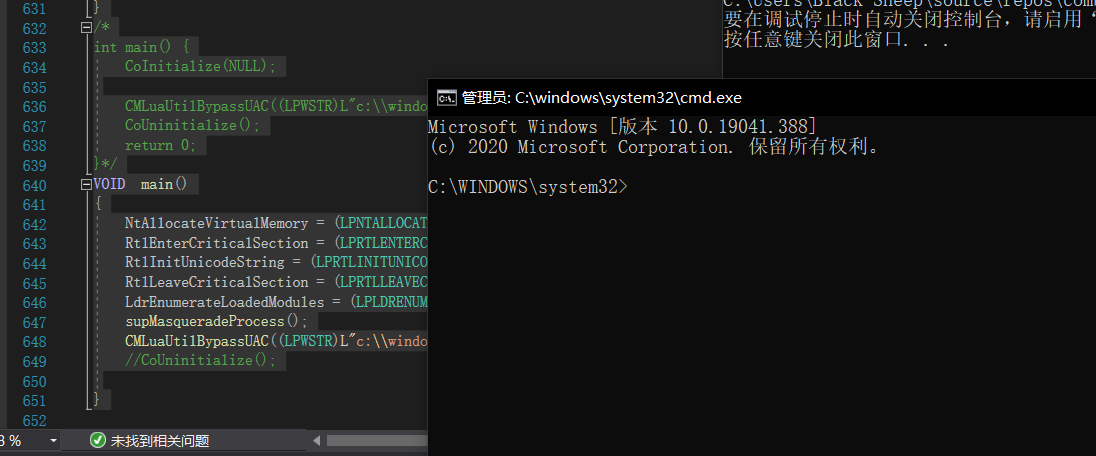The image size is (1096, 456).
Task: Click the RtlInitUnicodeString identifier
Action: [x=205, y=263]
